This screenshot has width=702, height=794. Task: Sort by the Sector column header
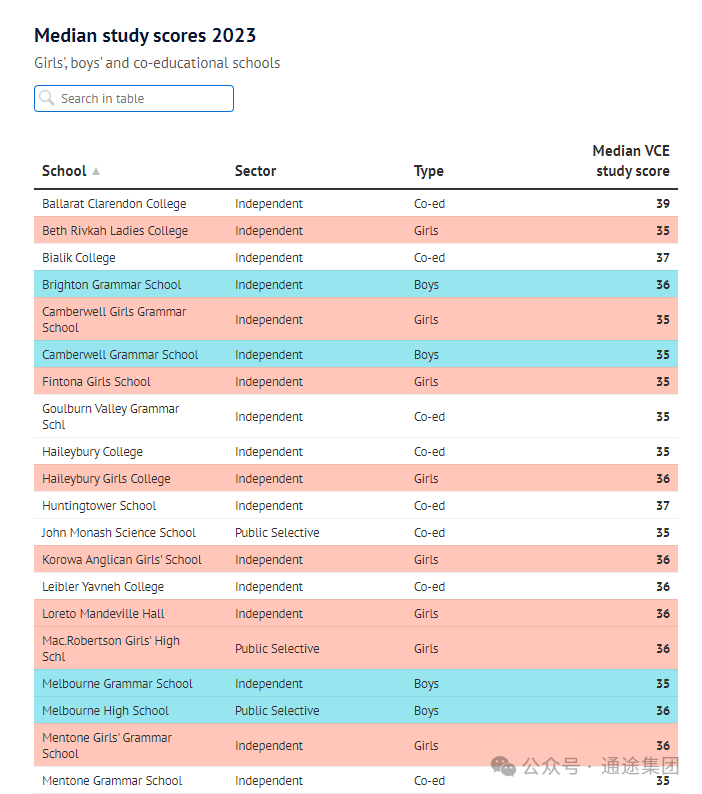[255, 171]
